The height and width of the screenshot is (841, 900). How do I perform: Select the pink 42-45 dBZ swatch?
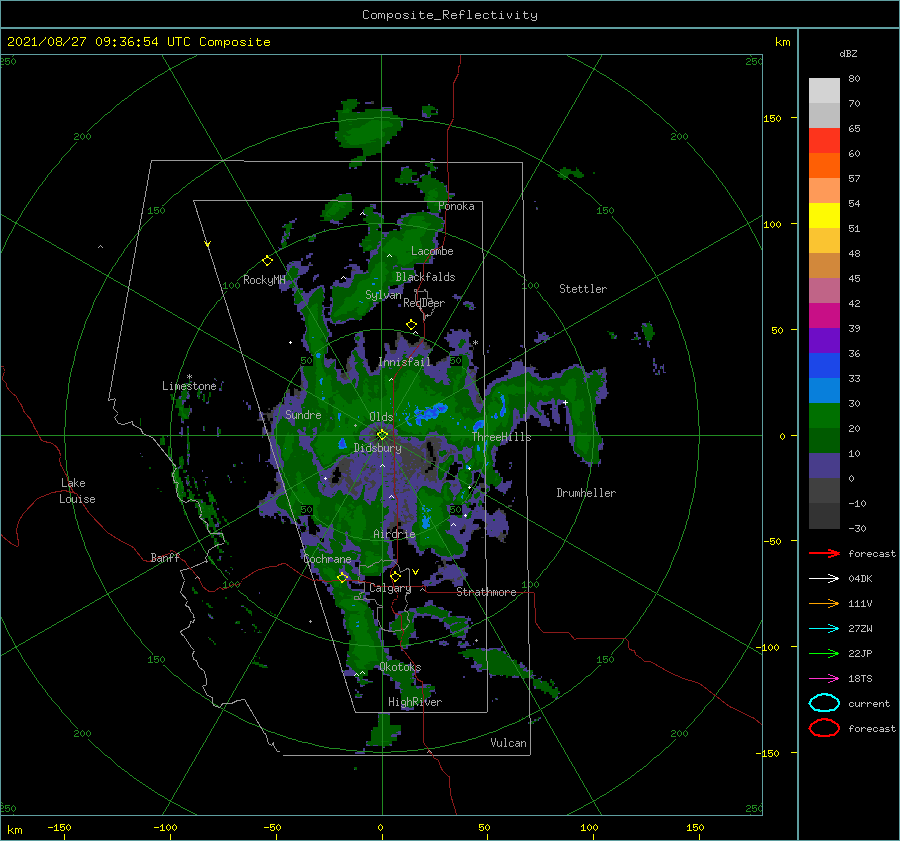(824, 291)
